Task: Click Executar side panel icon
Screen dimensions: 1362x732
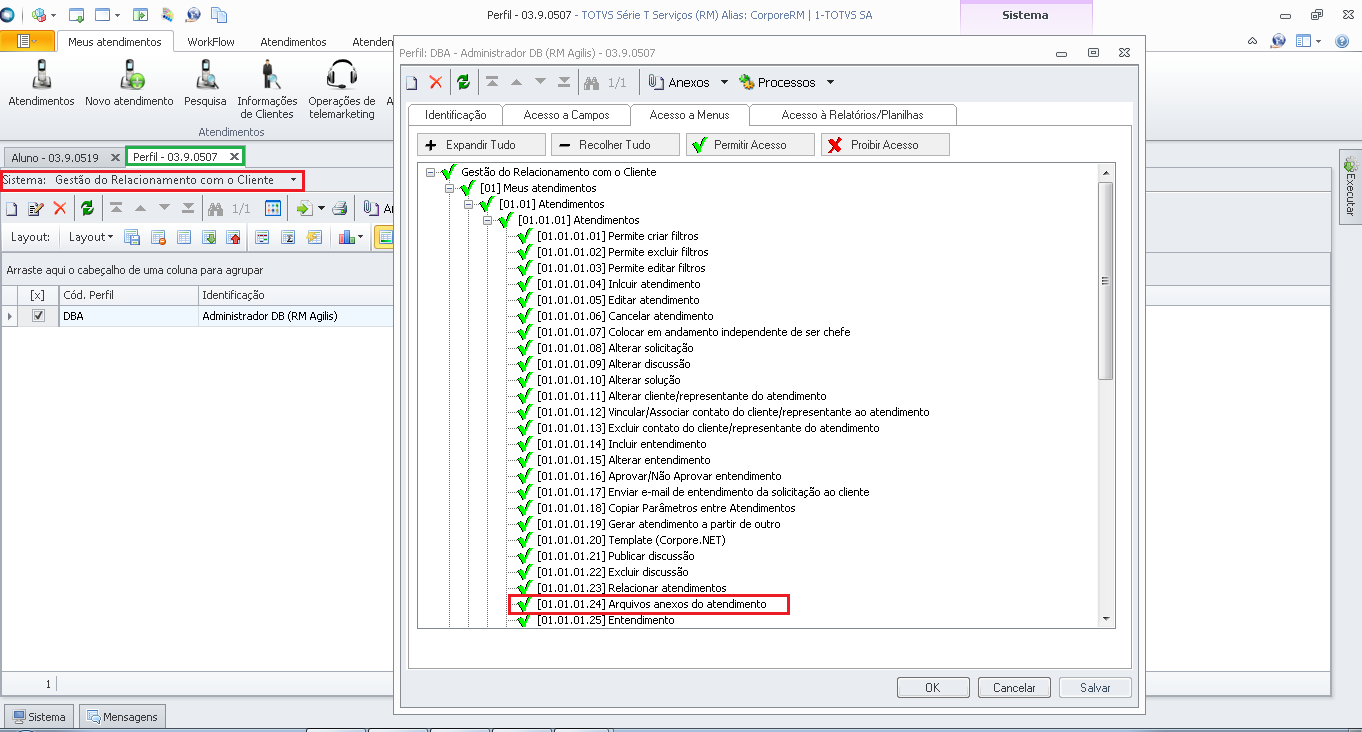Action: (x=1349, y=185)
